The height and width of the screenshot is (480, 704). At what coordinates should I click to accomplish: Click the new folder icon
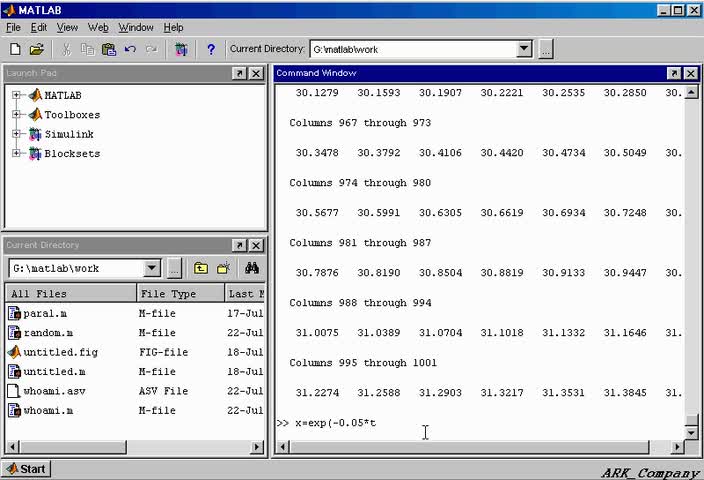coord(223,269)
